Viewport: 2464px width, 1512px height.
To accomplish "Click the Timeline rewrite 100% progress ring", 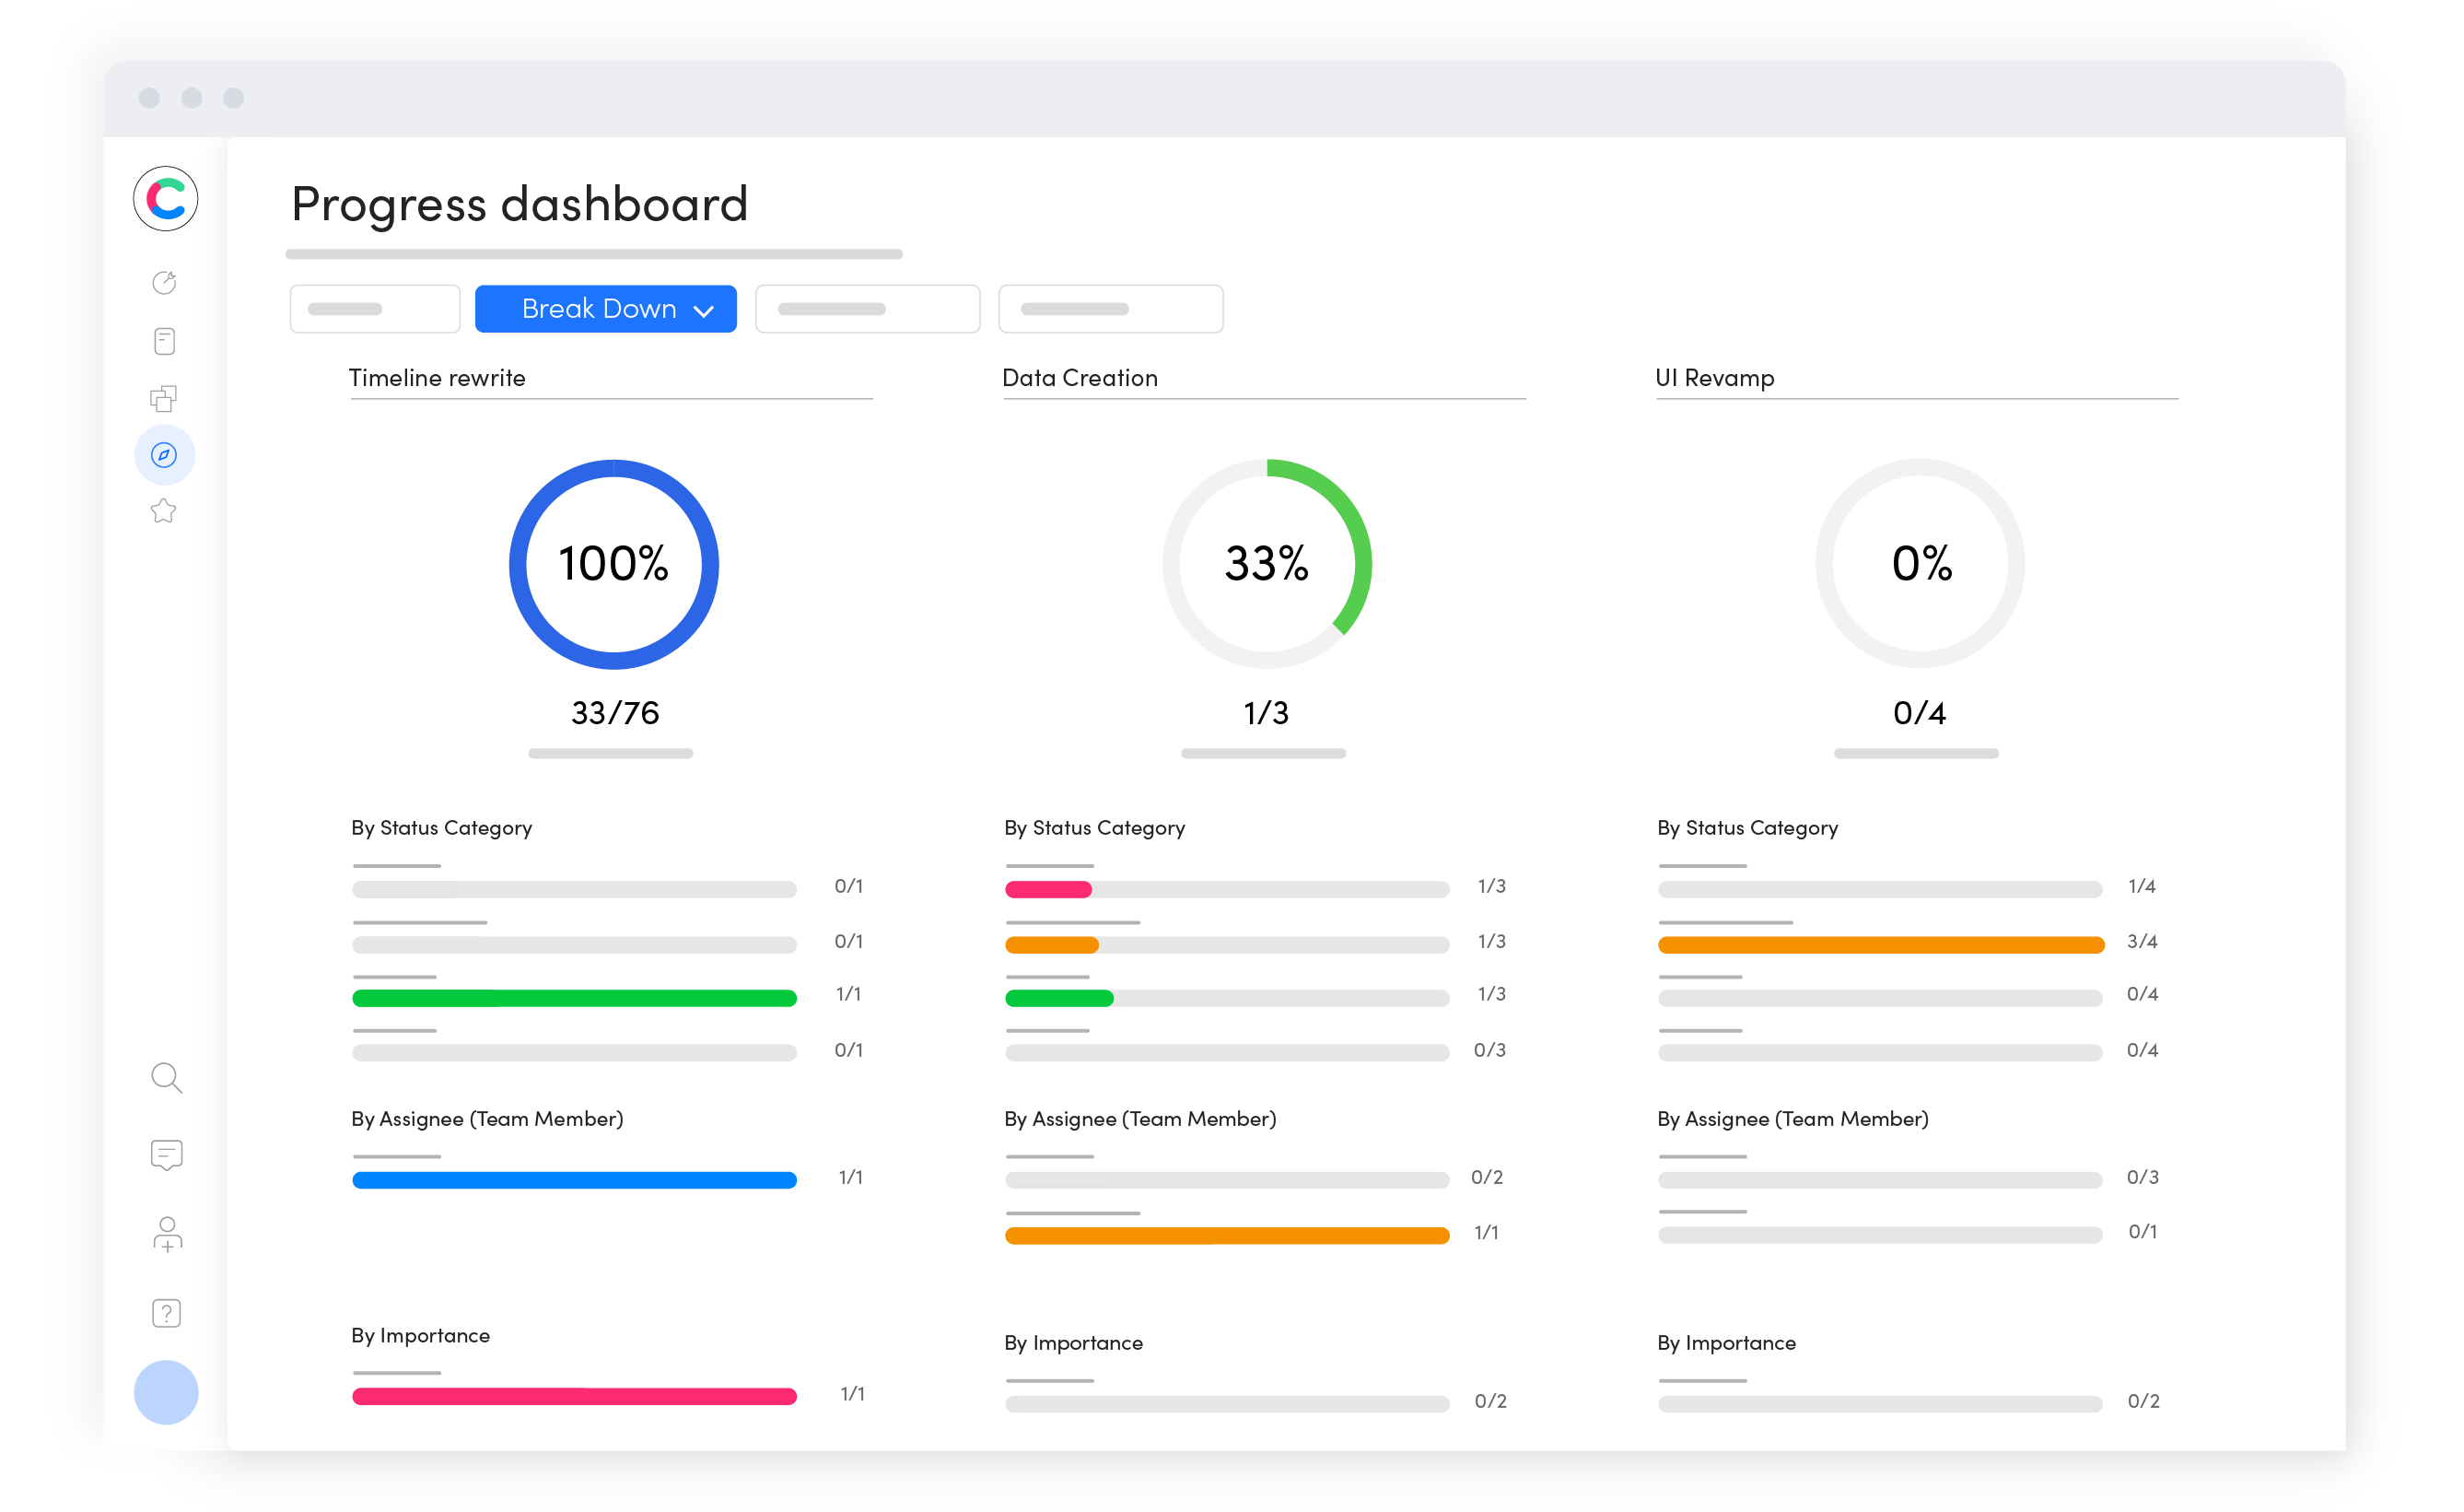I will coord(614,564).
